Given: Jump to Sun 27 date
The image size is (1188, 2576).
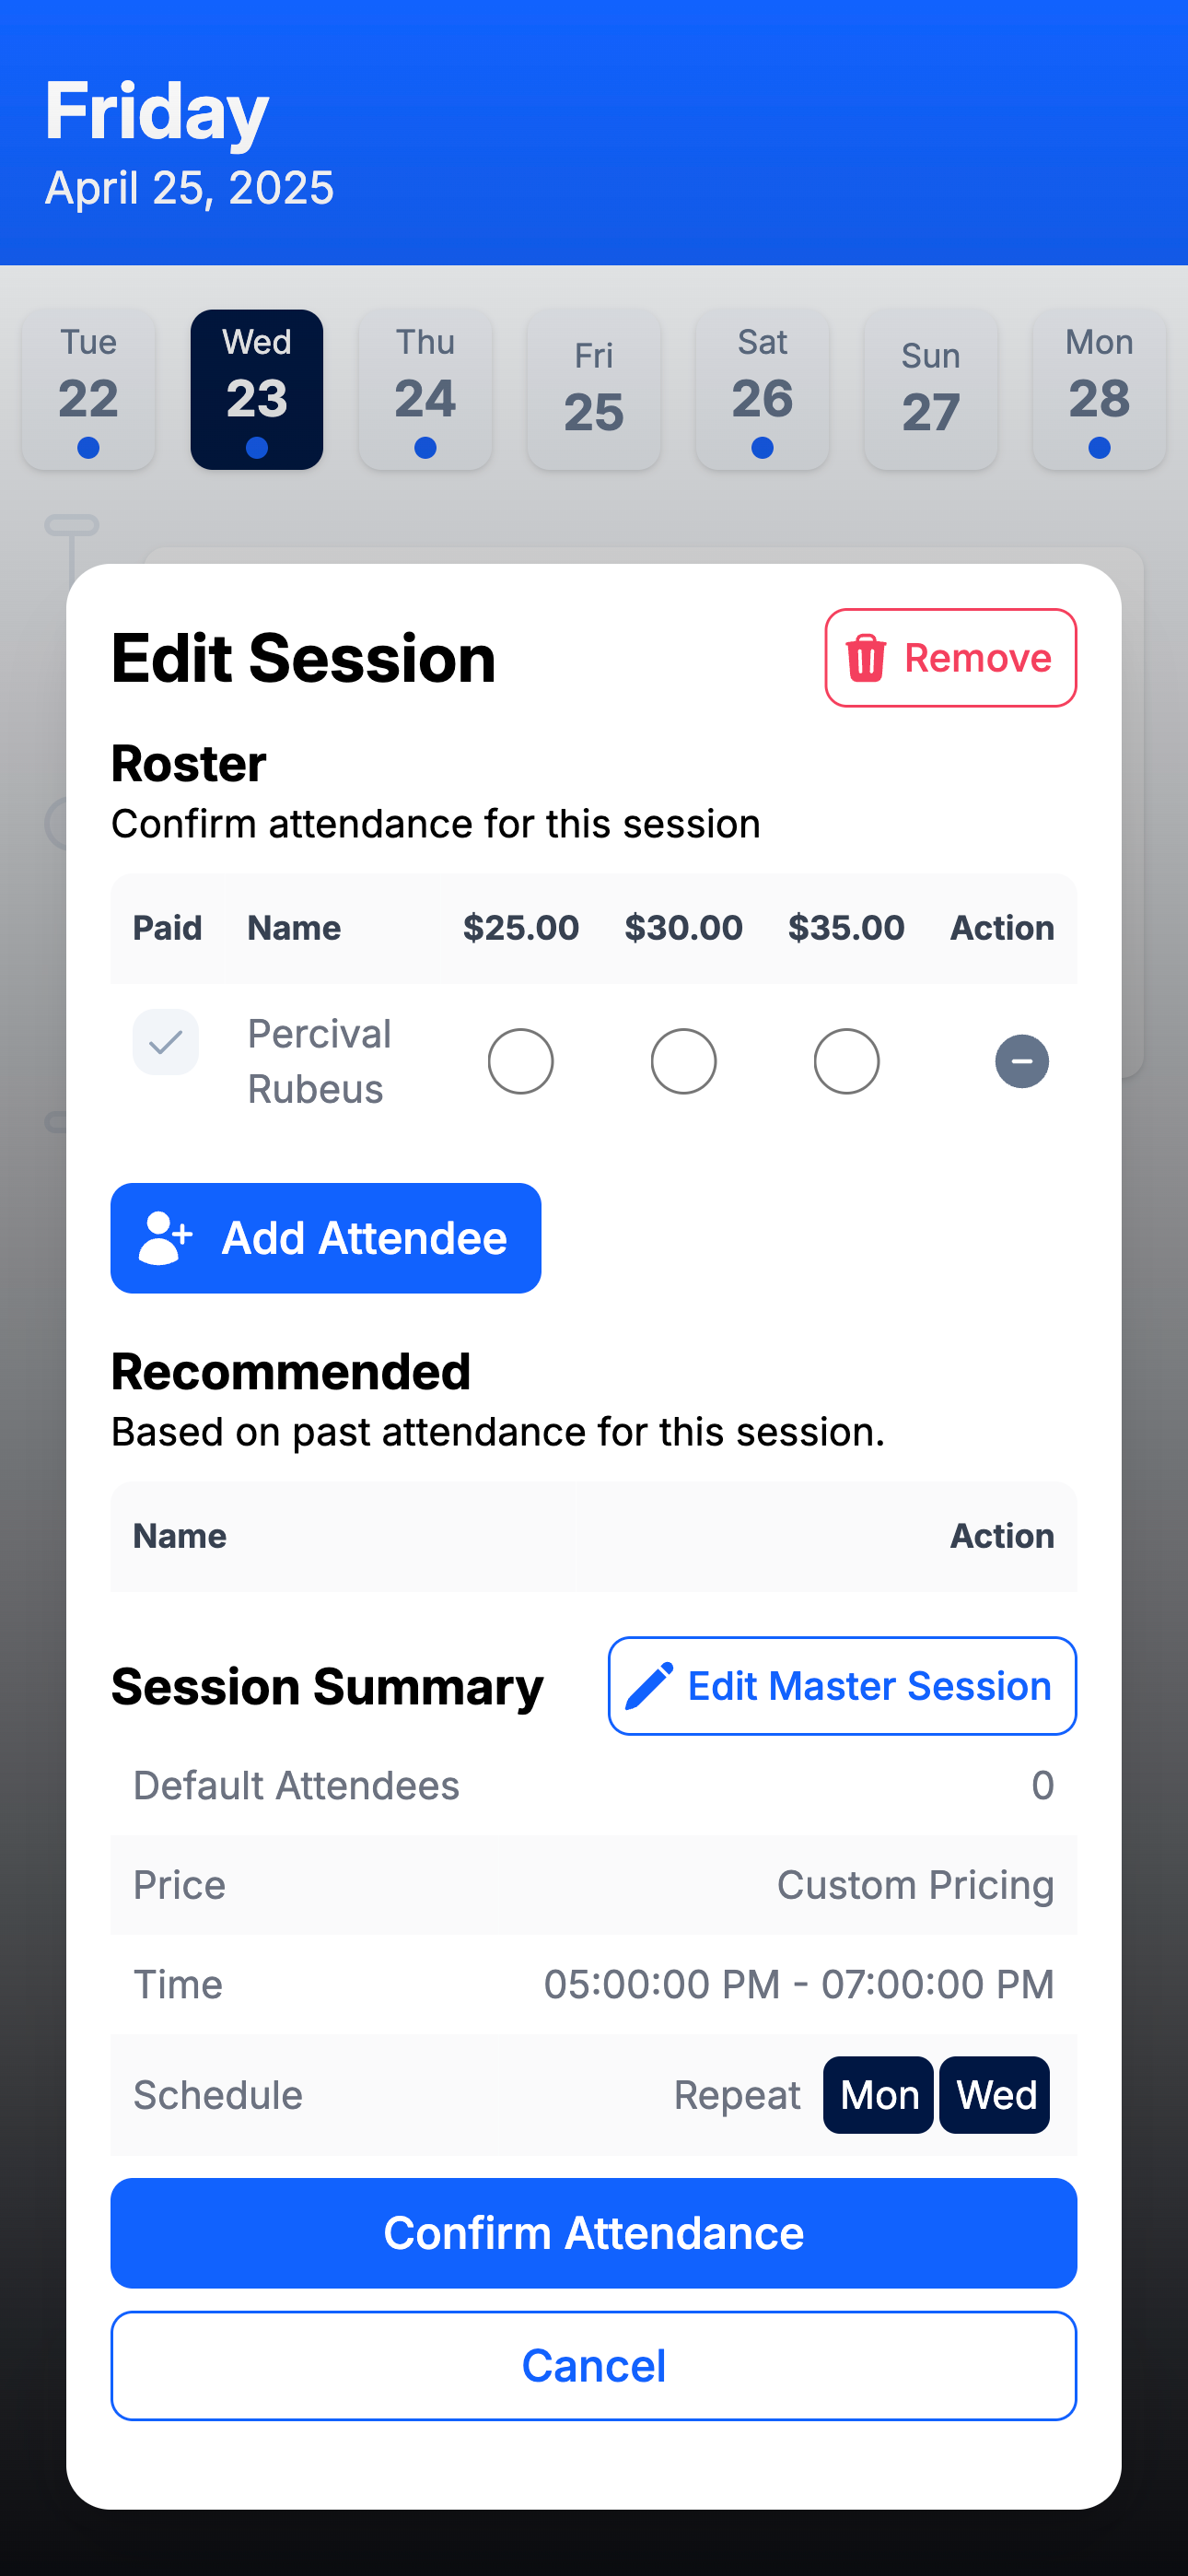Looking at the screenshot, I should point(931,390).
